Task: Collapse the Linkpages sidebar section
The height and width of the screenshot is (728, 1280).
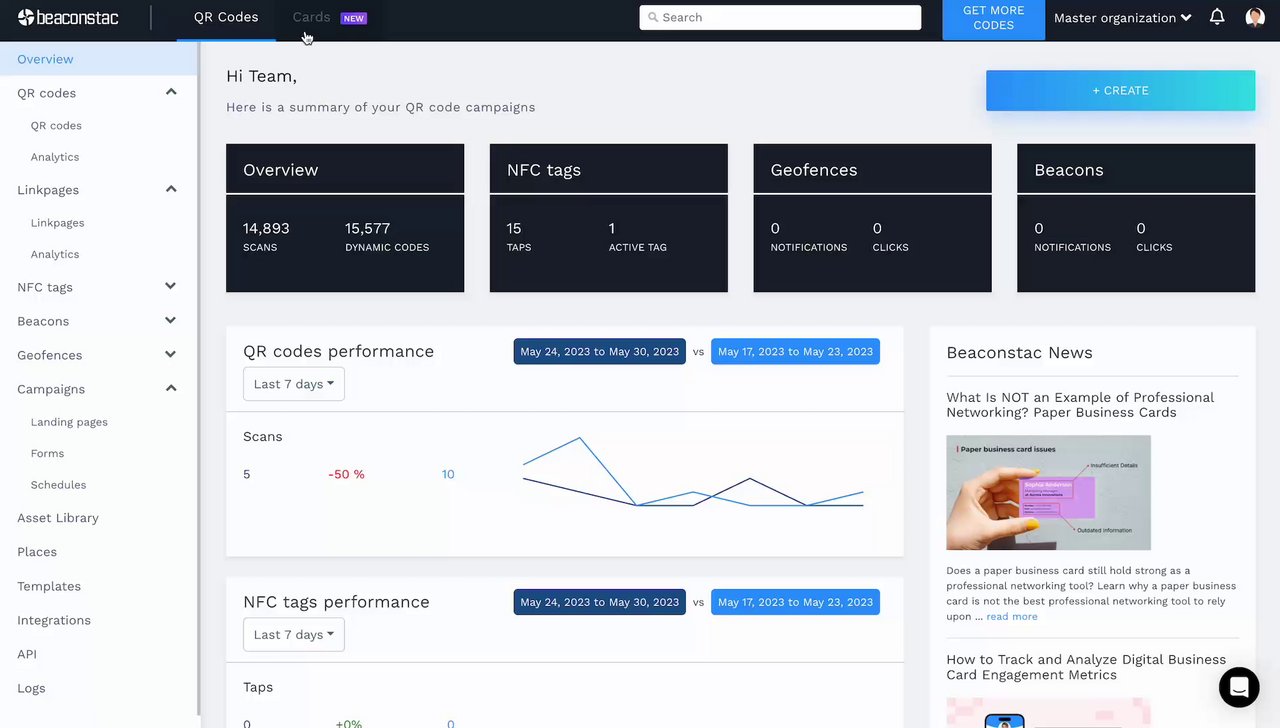Action: (171, 189)
